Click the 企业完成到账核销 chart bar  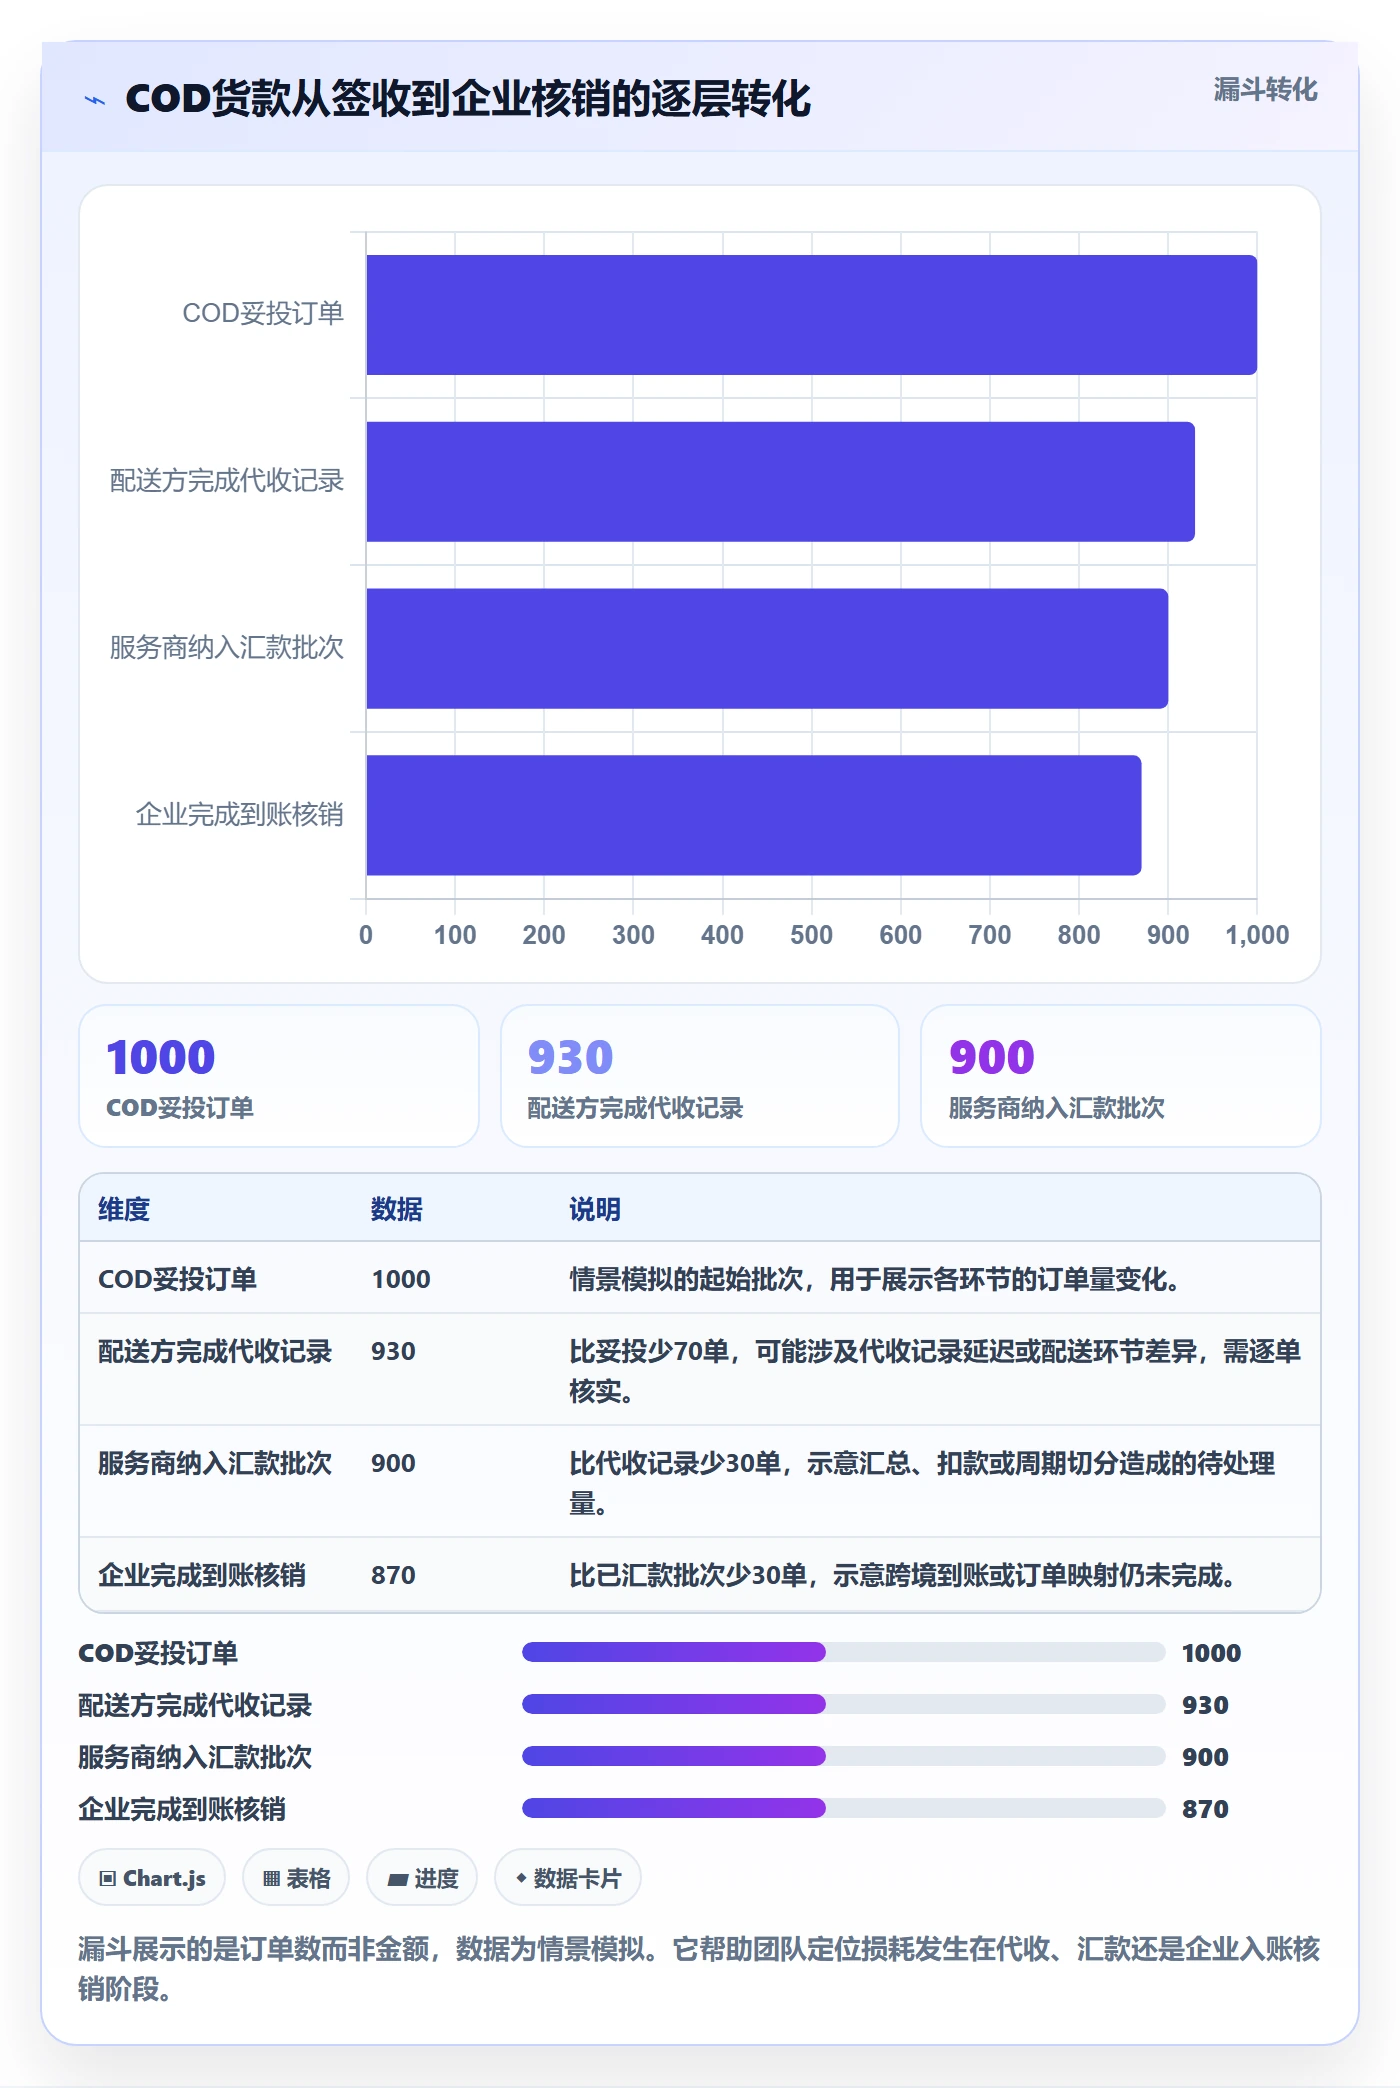coord(753,815)
